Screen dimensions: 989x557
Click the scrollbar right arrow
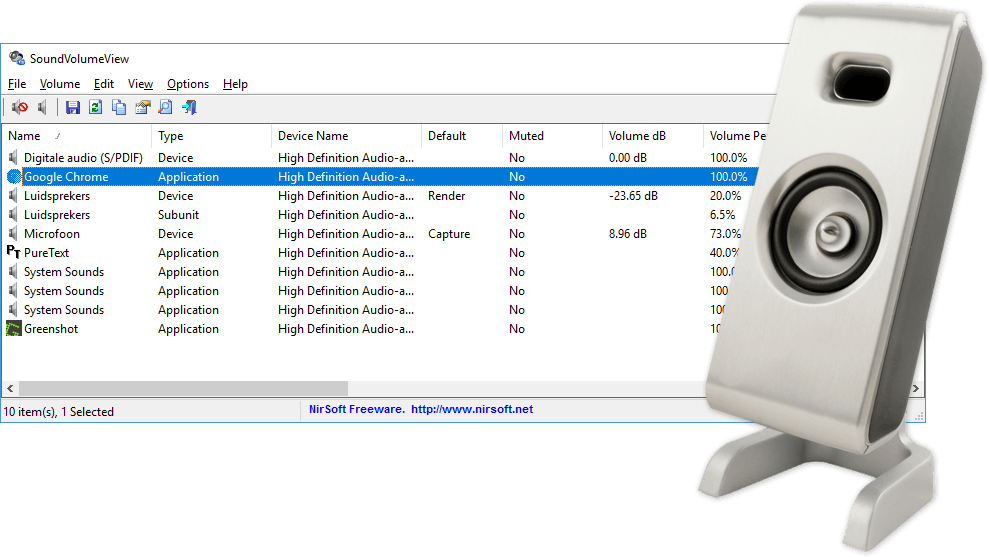pos(916,388)
